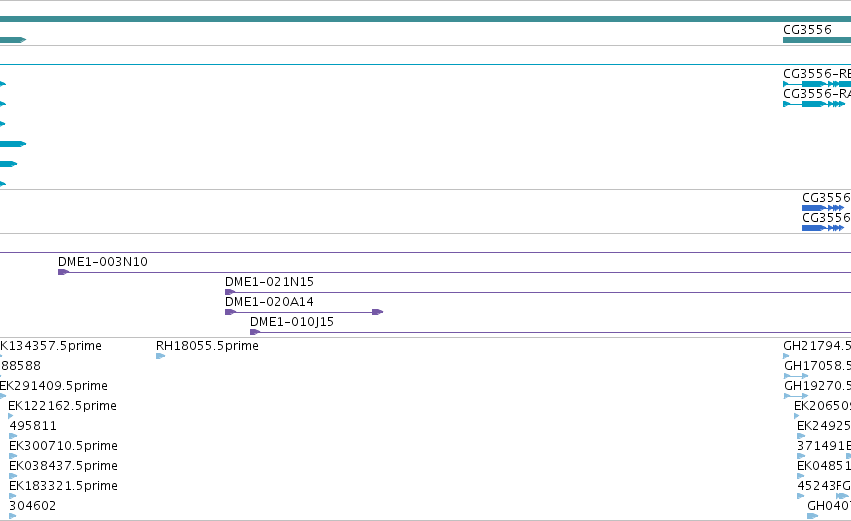Screen dimensions: 851x521
Task: Click the arrow glyph under EK183321.5prime
Action: pos(13,496)
